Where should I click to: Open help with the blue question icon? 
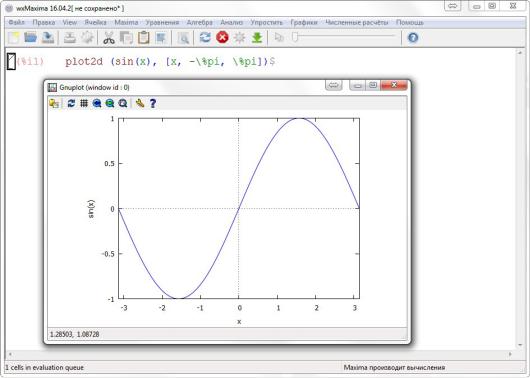click(413, 37)
